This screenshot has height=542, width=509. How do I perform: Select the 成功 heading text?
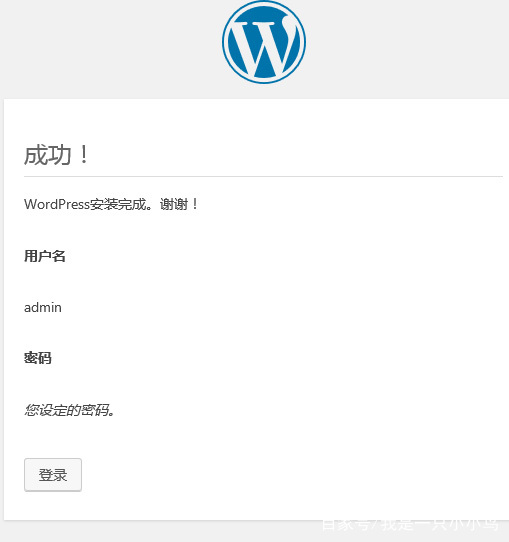pyautogui.click(x=48, y=155)
